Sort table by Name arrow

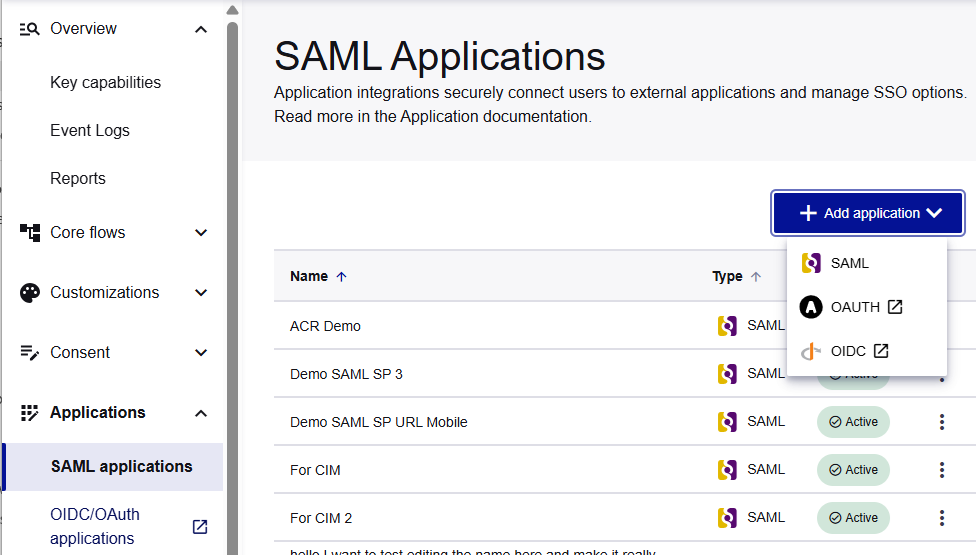[341, 277]
